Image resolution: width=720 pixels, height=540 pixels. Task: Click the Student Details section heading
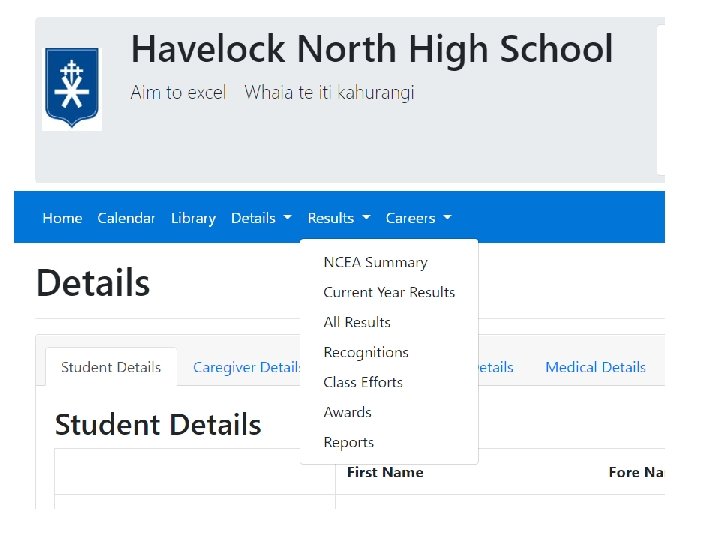(x=158, y=424)
